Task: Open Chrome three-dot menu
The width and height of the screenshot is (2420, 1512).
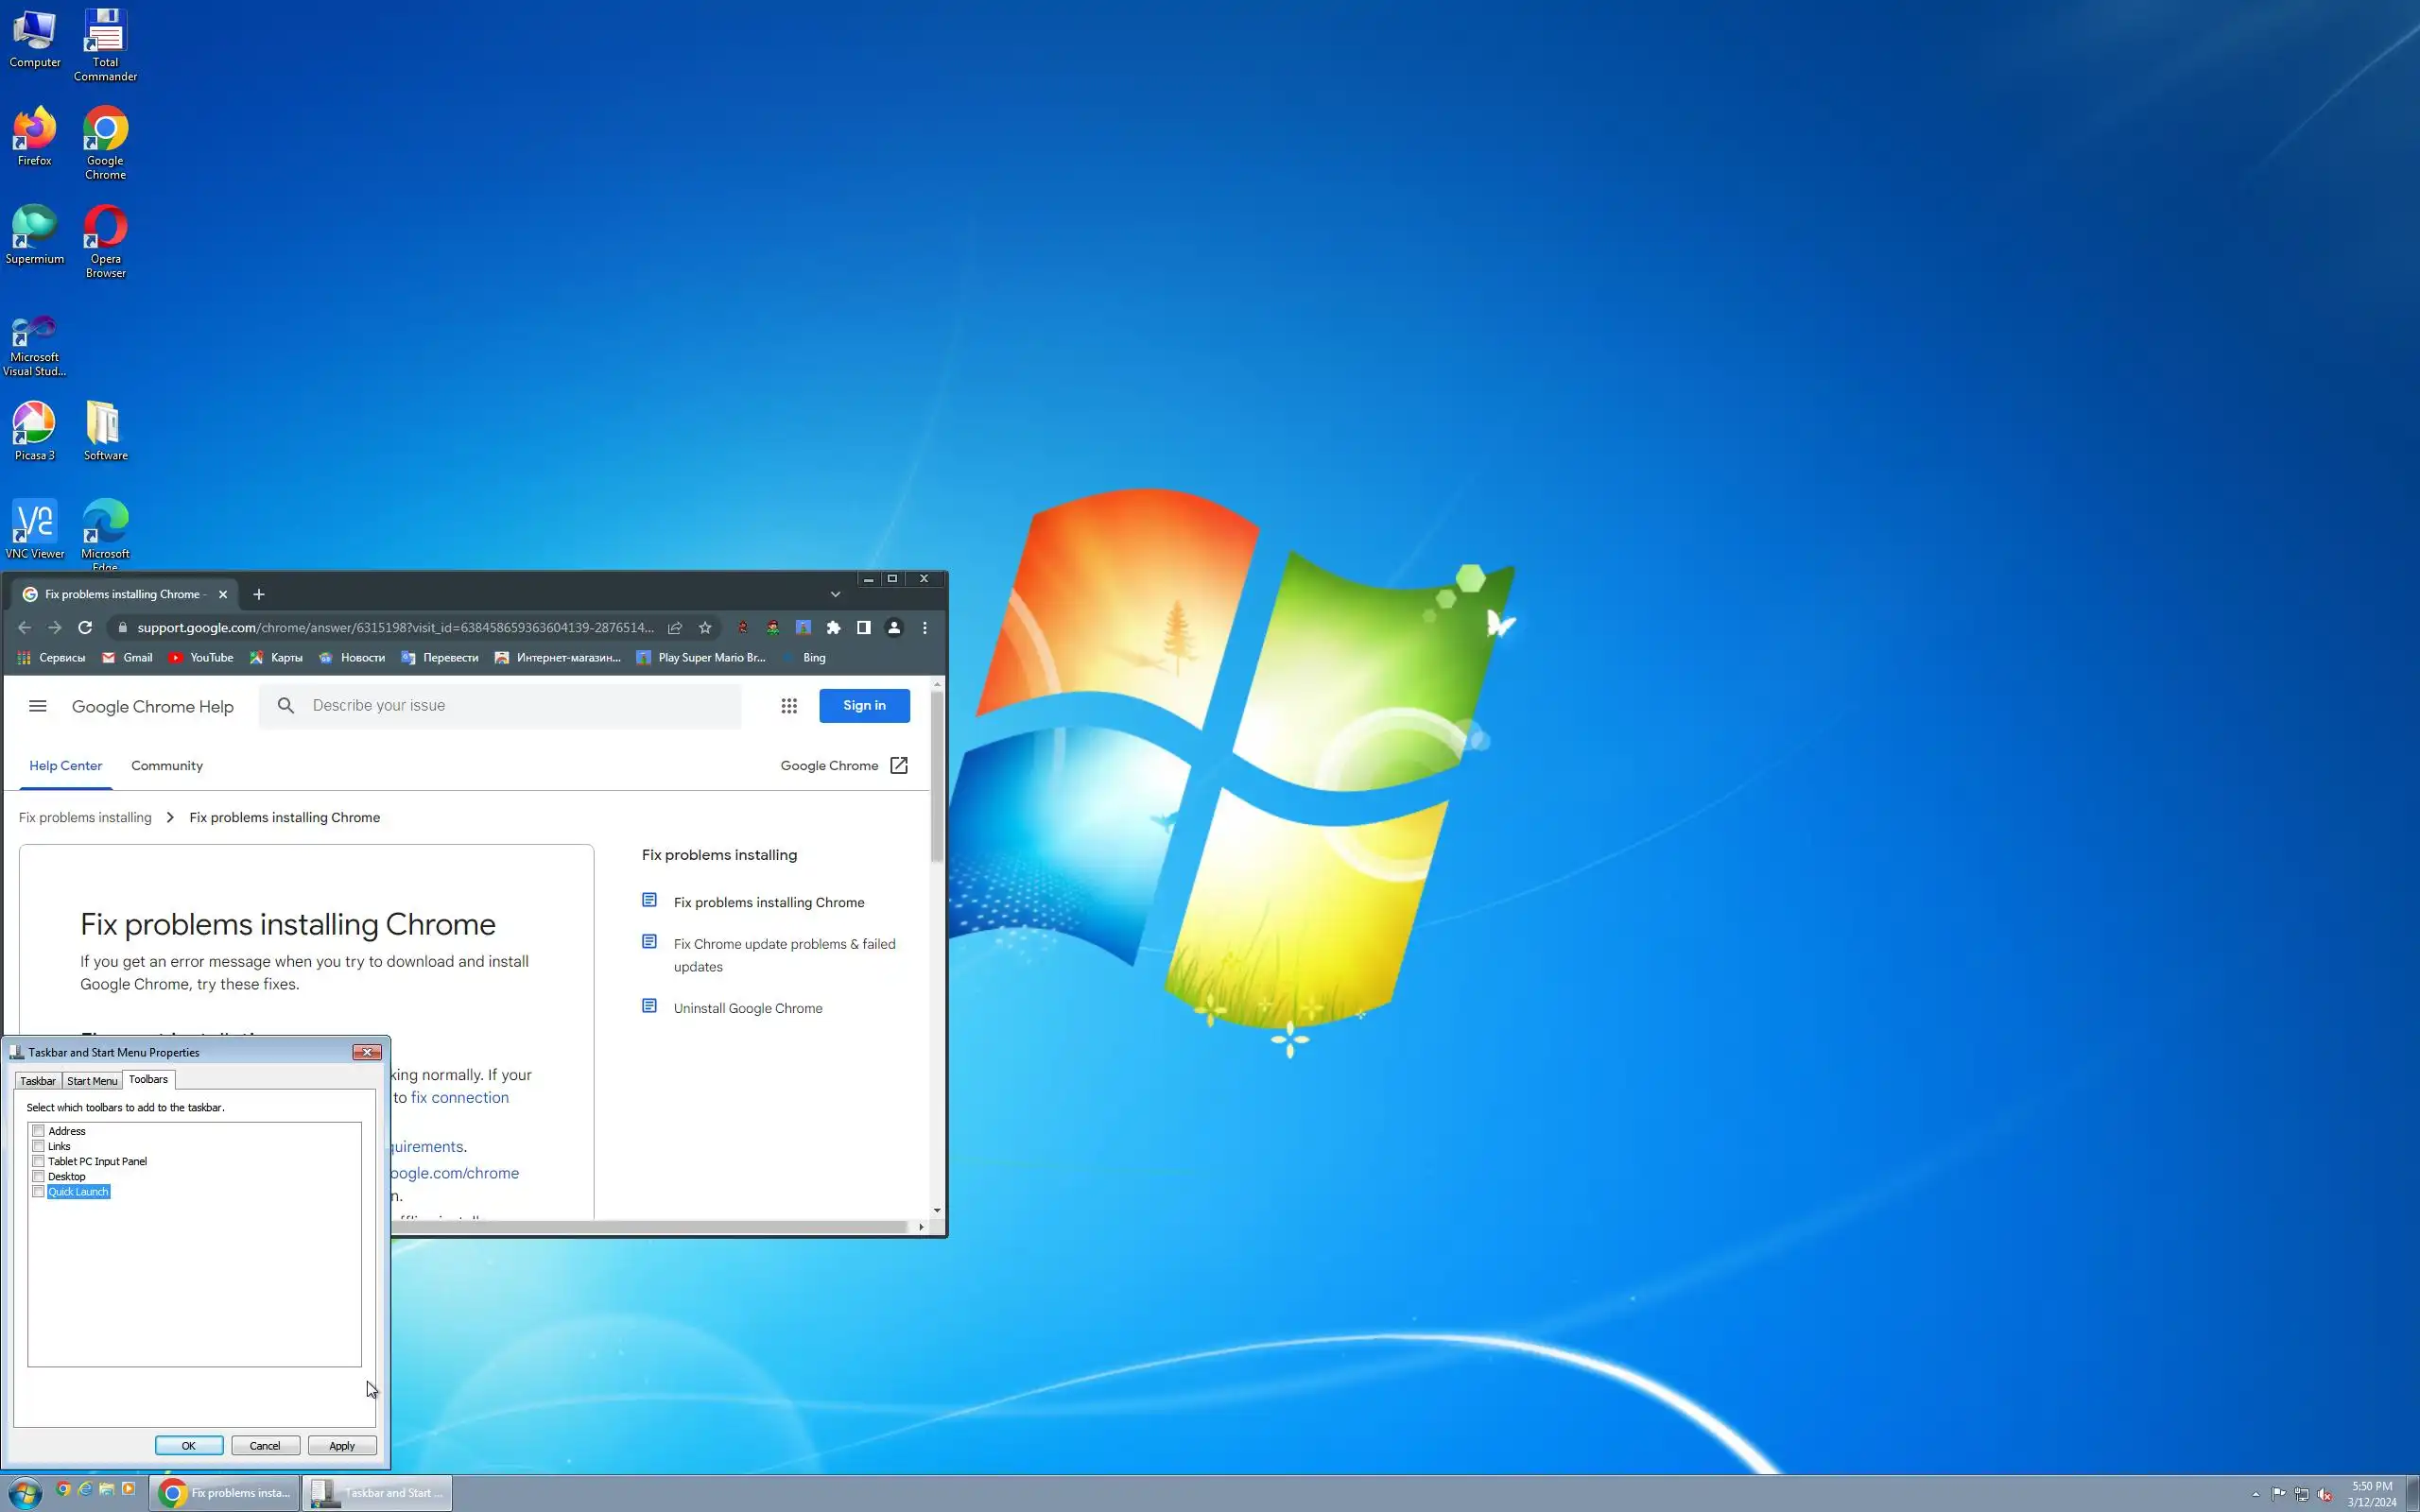Action: [x=925, y=628]
